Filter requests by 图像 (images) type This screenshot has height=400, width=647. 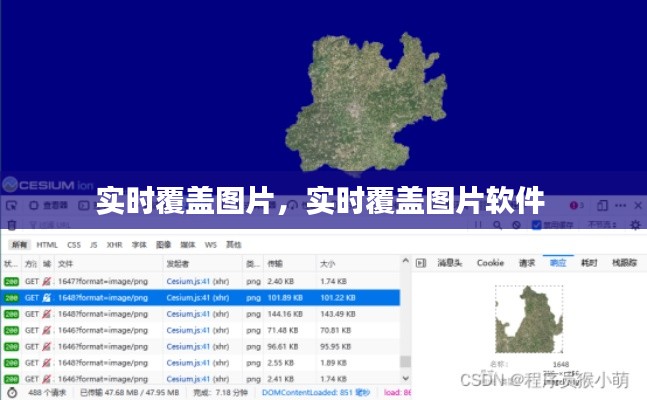164,244
